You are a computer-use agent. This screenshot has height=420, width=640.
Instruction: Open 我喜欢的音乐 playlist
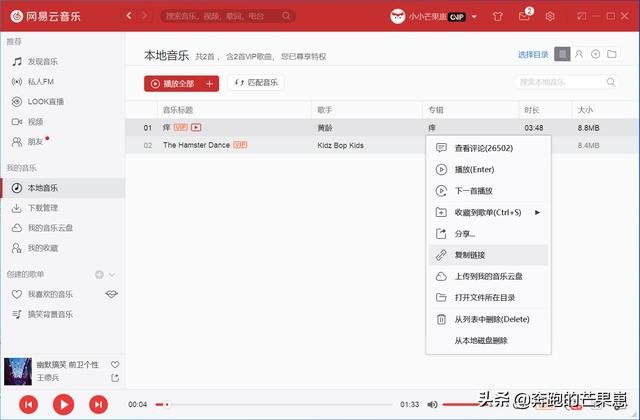(50, 294)
